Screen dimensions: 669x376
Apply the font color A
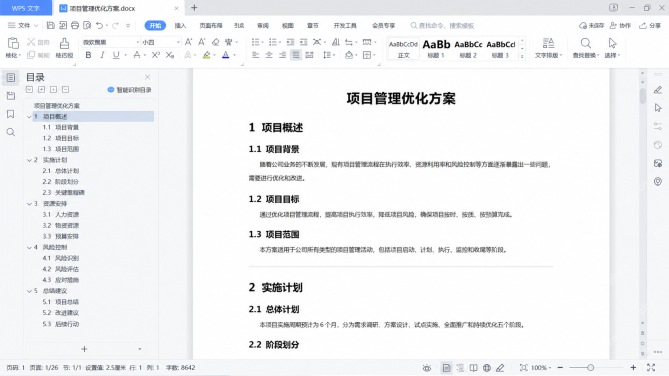[226, 55]
